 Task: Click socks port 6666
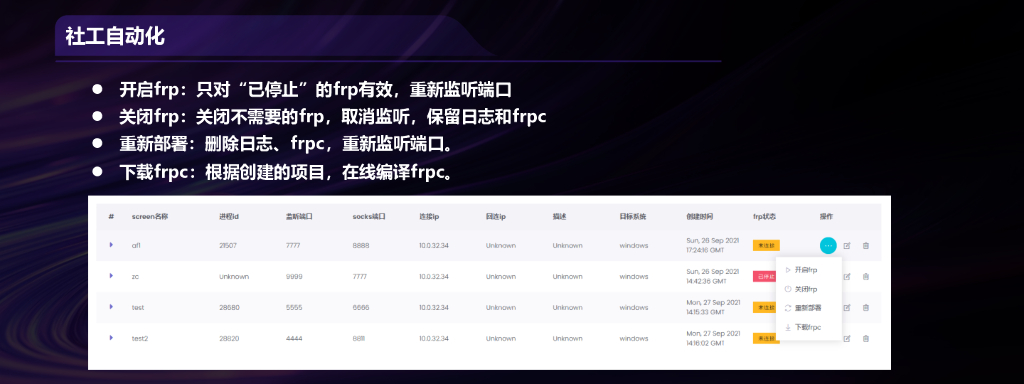pyautogui.click(x=361, y=308)
